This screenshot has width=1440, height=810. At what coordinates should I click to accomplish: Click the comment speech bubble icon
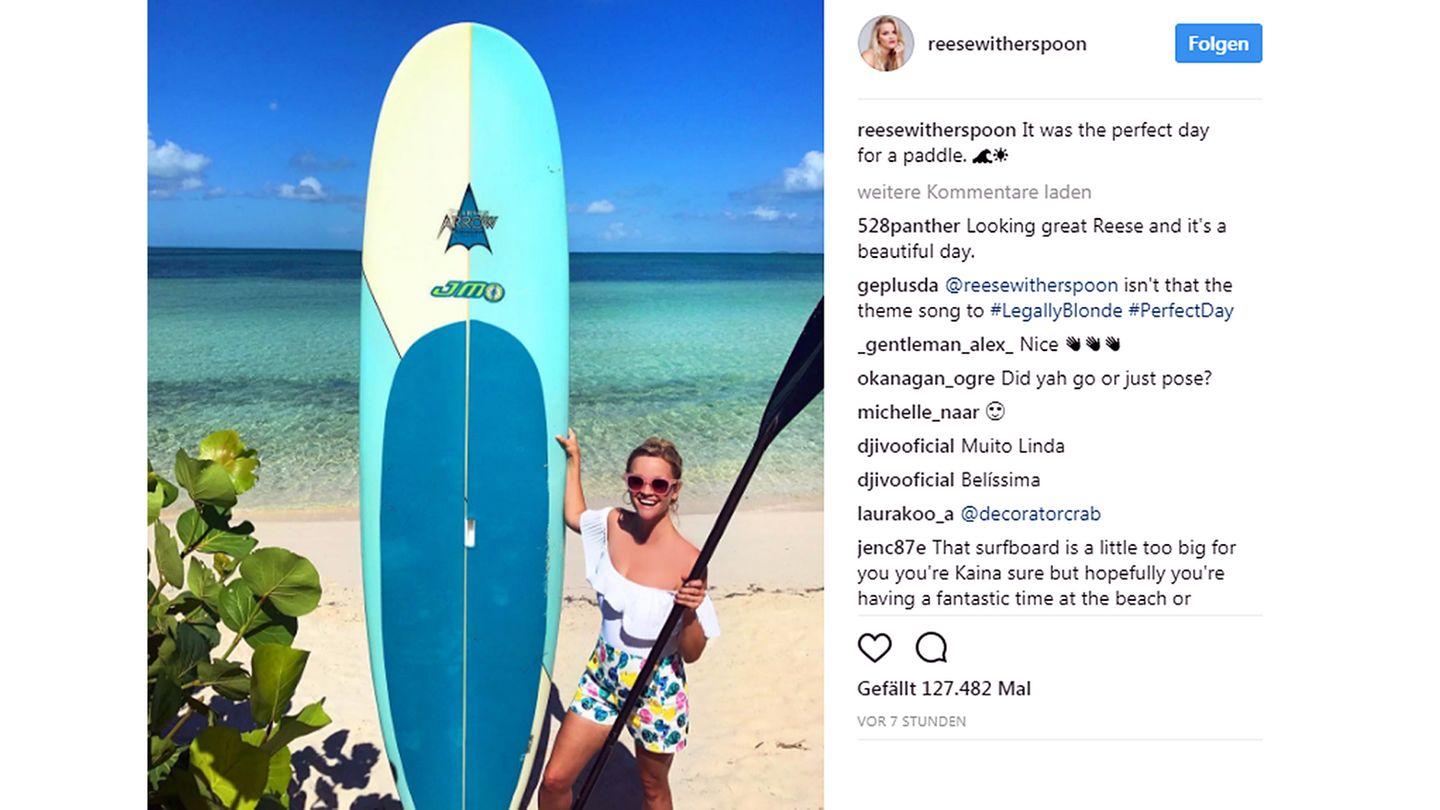(931, 648)
